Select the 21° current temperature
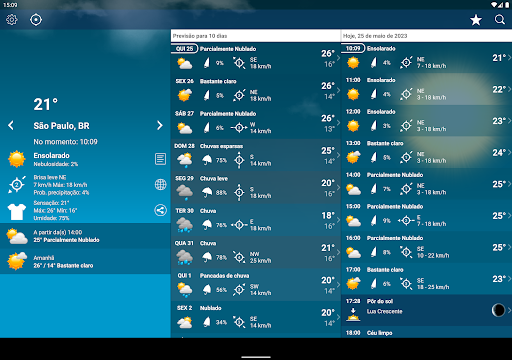Viewport: 512px width, 360px height. coord(46,104)
